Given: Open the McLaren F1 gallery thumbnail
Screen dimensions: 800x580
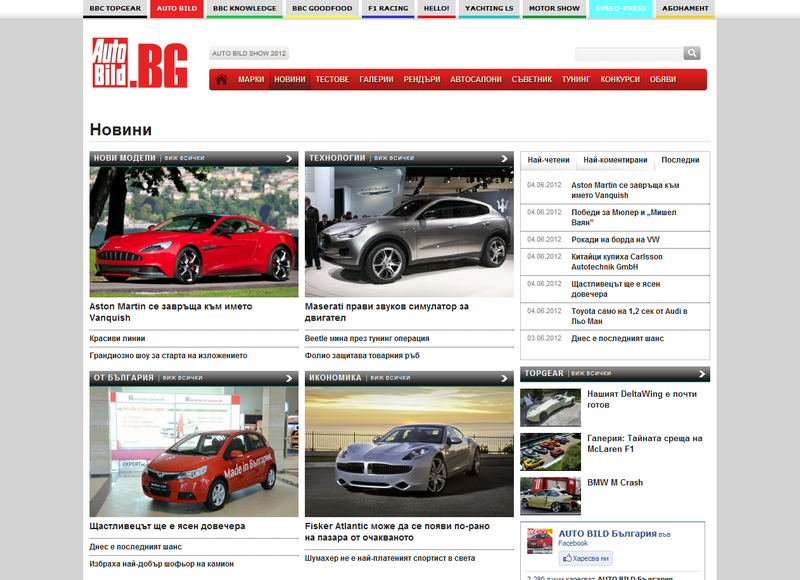Looking at the screenshot, I should (551, 452).
